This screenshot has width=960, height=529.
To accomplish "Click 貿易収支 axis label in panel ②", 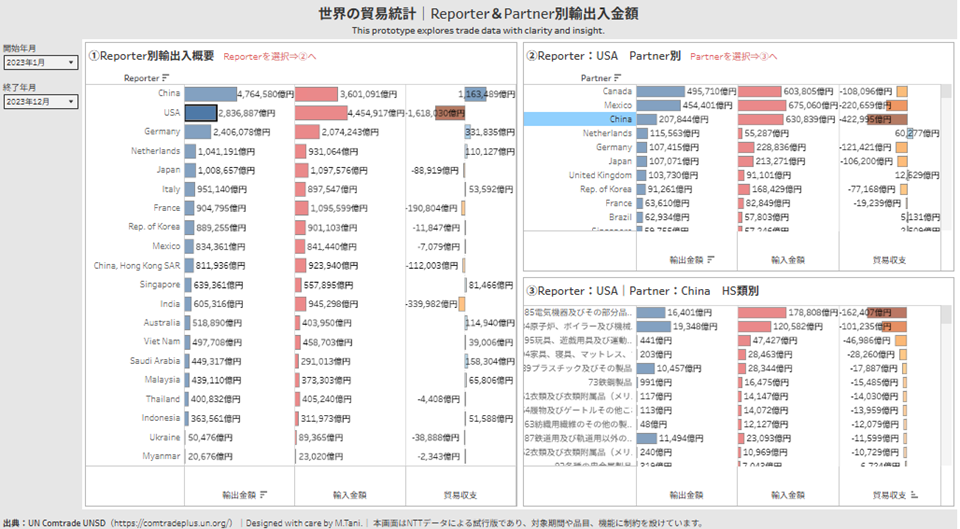I will pyautogui.click(x=888, y=259).
